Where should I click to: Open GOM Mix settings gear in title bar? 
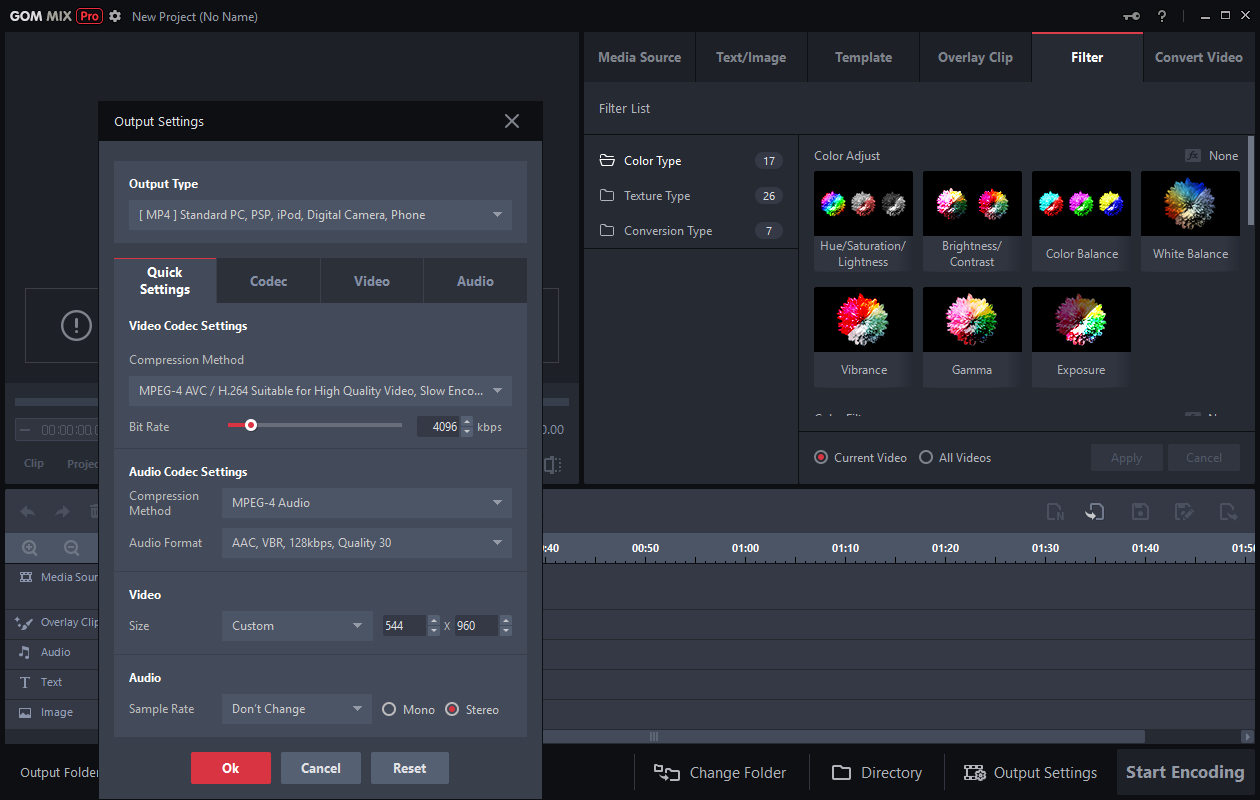(x=115, y=16)
